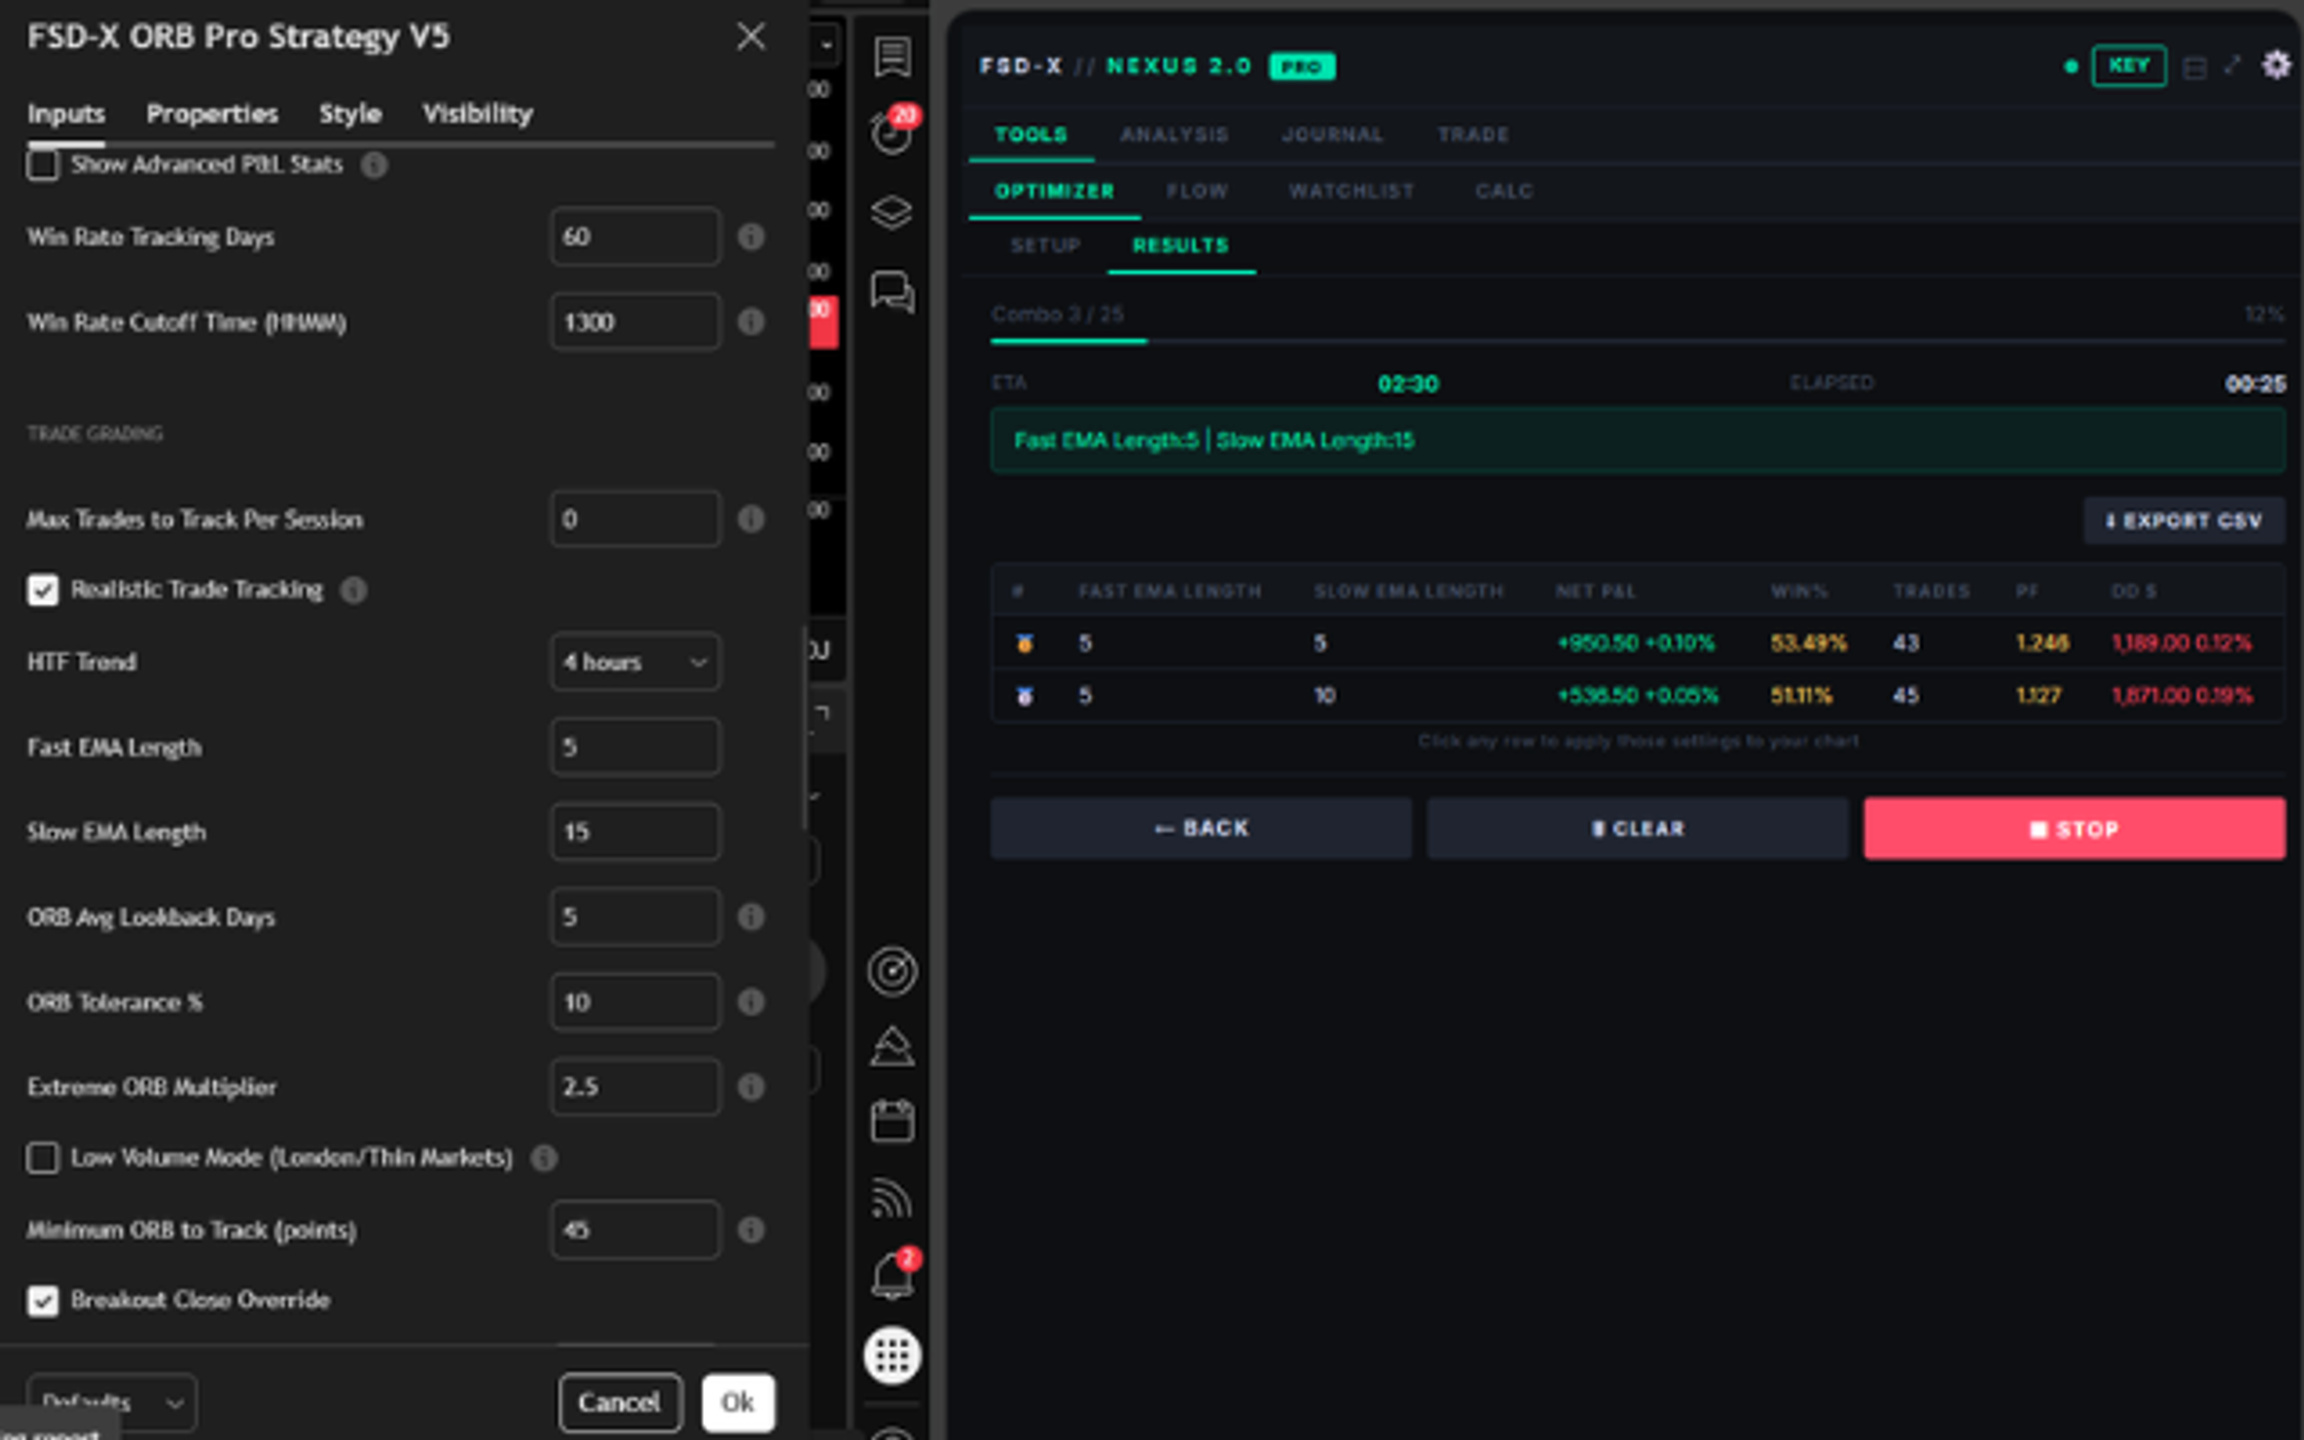
Task: Switch to the SETUP tab
Action: [x=1045, y=246]
